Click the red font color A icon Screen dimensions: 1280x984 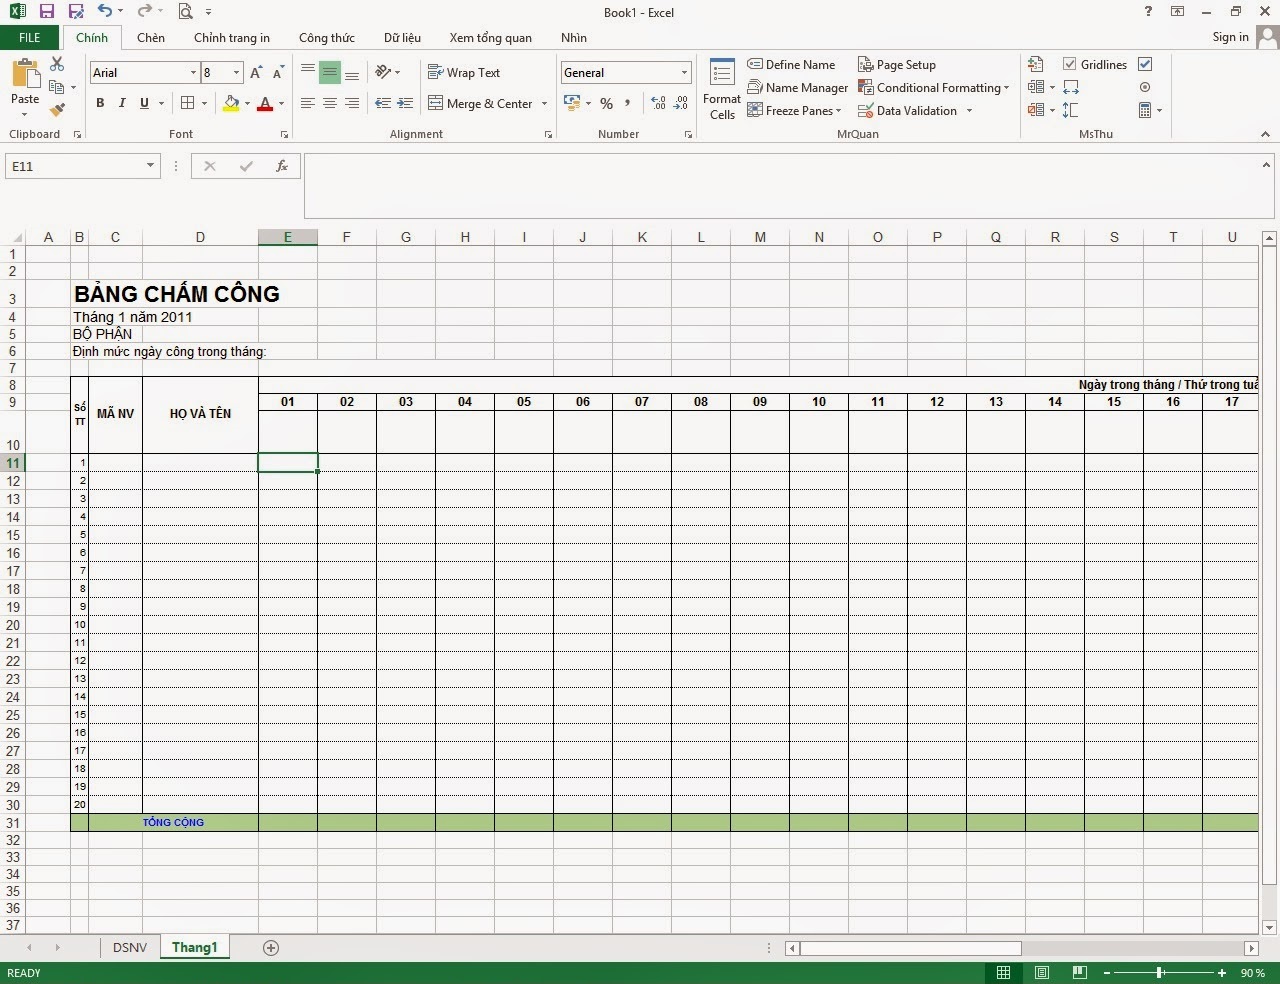click(x=265, y=103)
